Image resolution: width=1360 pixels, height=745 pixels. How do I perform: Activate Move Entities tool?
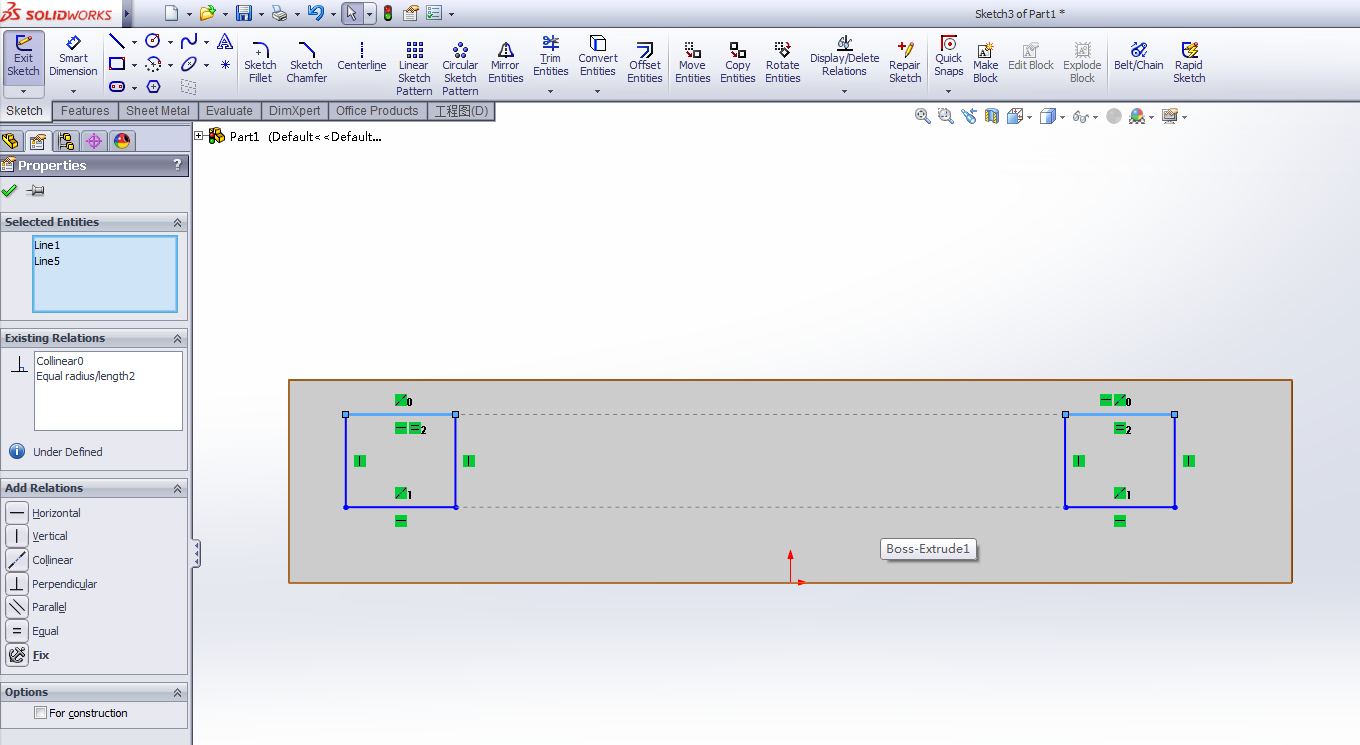tap(692, 64)
